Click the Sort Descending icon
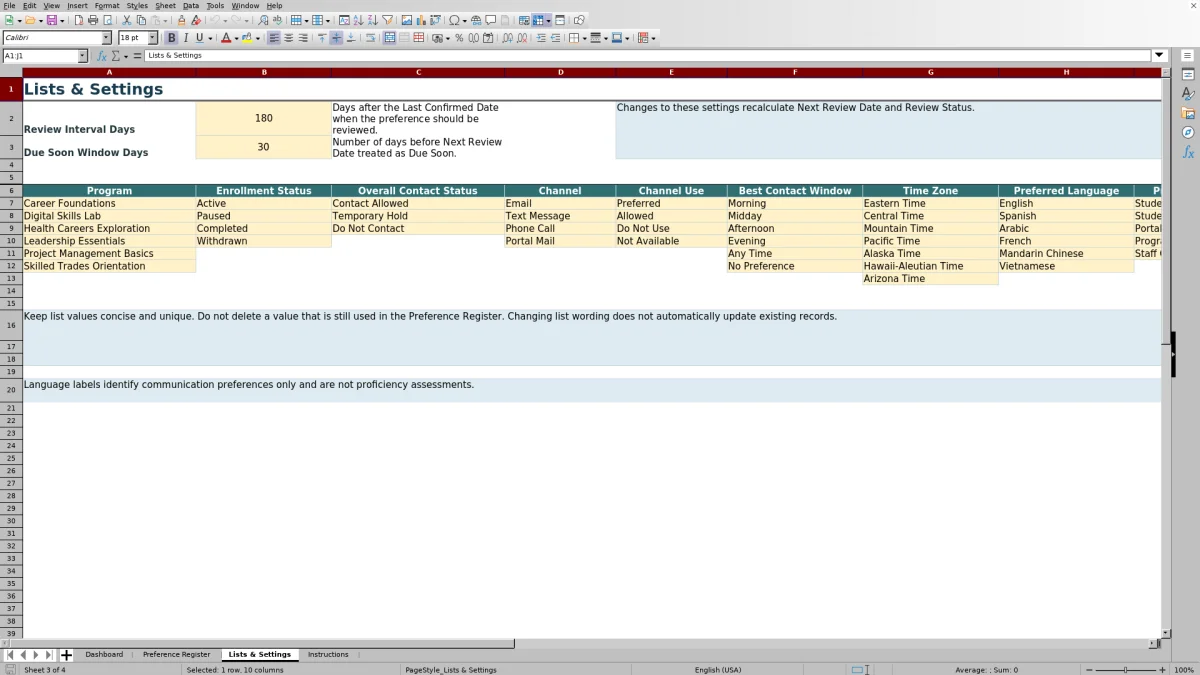The height and width of the screenshot is (675, 1200). point(372,20)
